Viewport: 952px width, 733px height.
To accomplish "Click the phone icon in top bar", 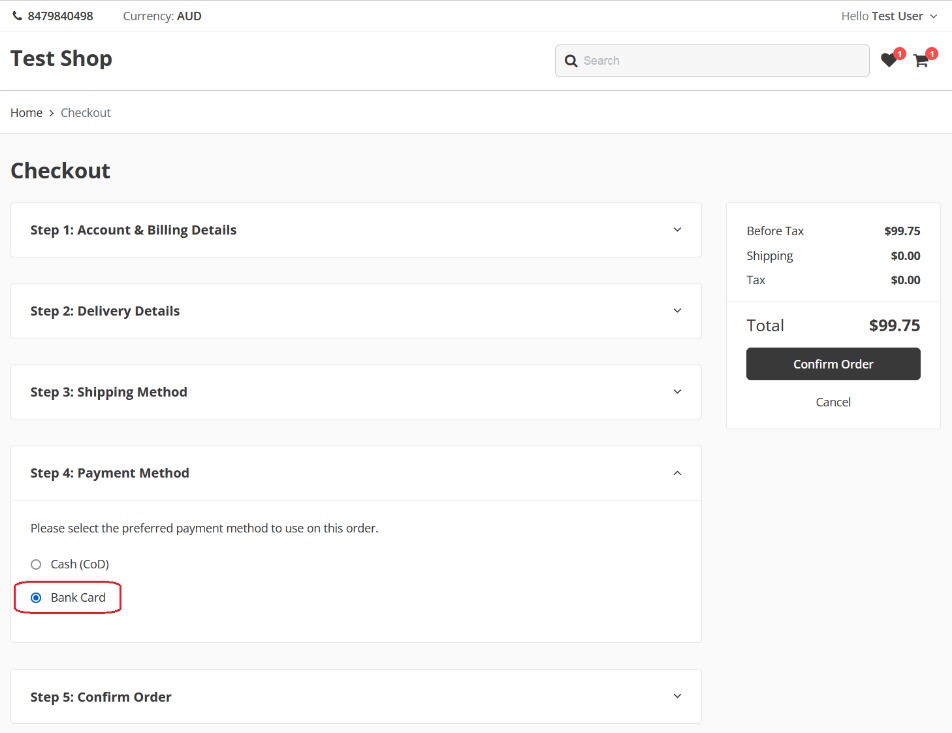I will (17, 16).
